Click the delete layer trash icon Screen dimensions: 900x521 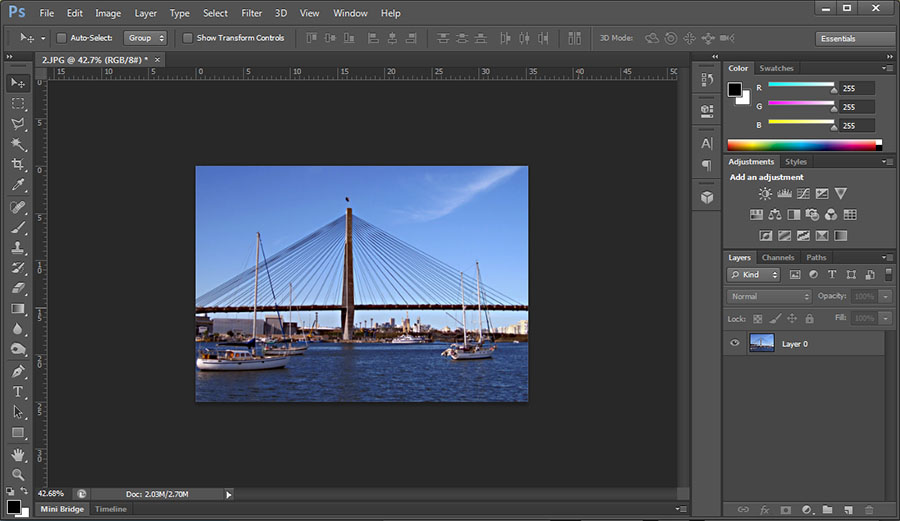pyautogui.click(x=868, y=510)
